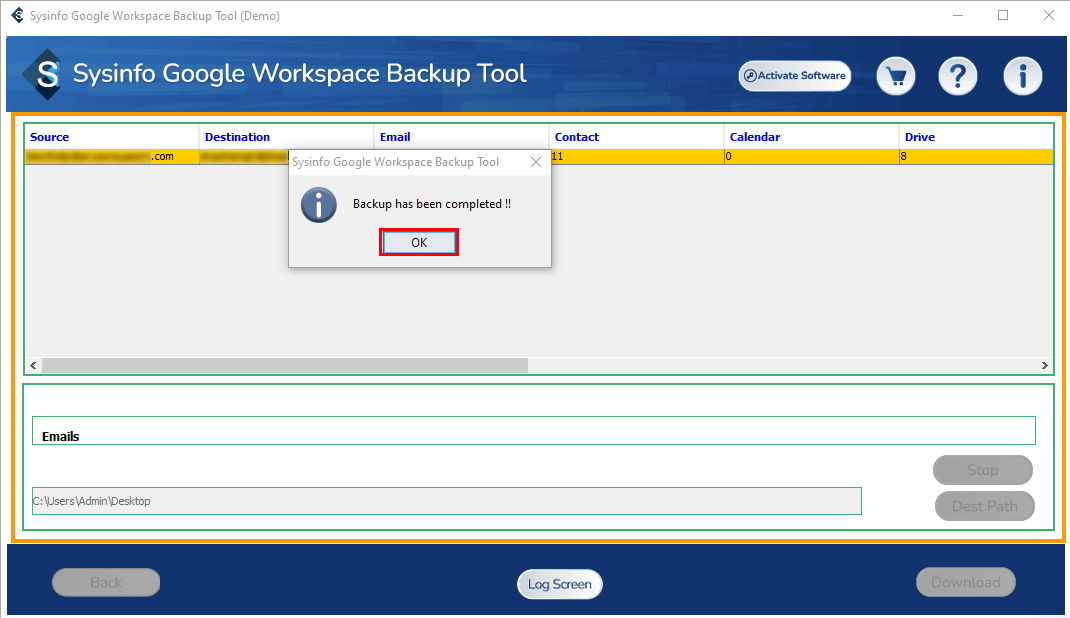
Task: Click the horizontal scrollbar left arrow
Action: pyautogui.click(x=32, y=366)
